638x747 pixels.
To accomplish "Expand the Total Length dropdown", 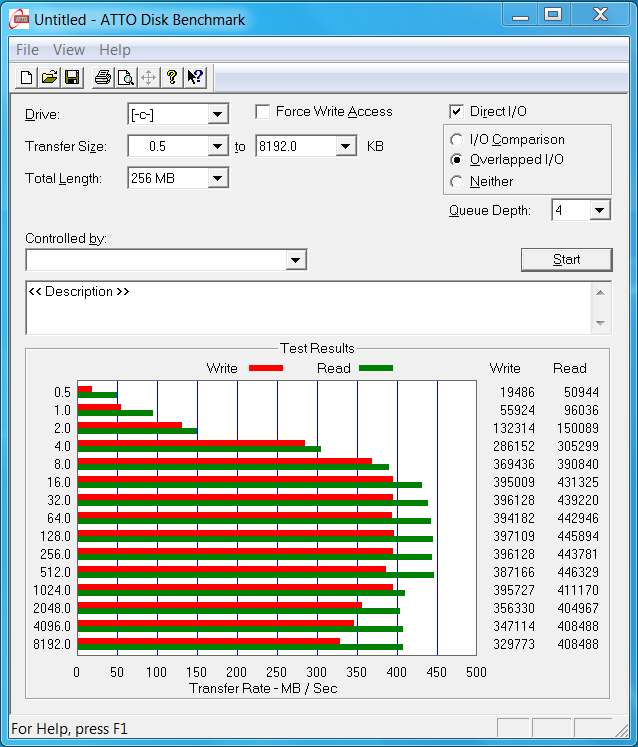I will pyautogui.click(x=217, y=179).
